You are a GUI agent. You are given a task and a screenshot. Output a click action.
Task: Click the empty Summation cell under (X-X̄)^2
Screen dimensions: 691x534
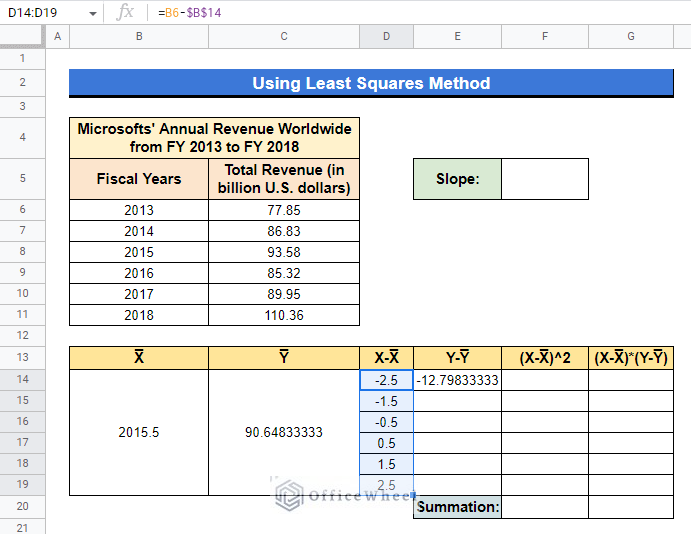click(x=545, y=507)
